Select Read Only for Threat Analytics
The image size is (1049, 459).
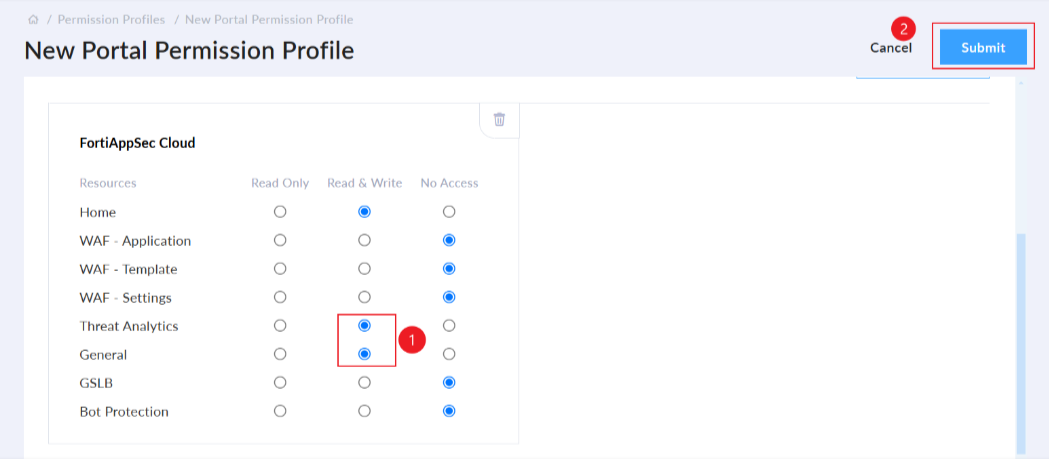coord(280,326)
